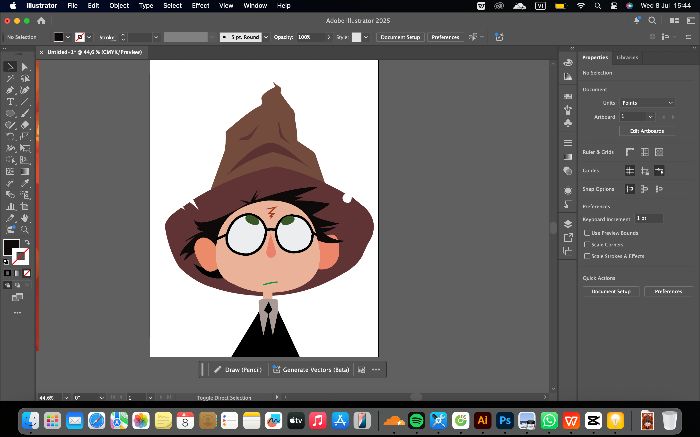Open stroke color dropdown in control bar

tap(89, 37)
